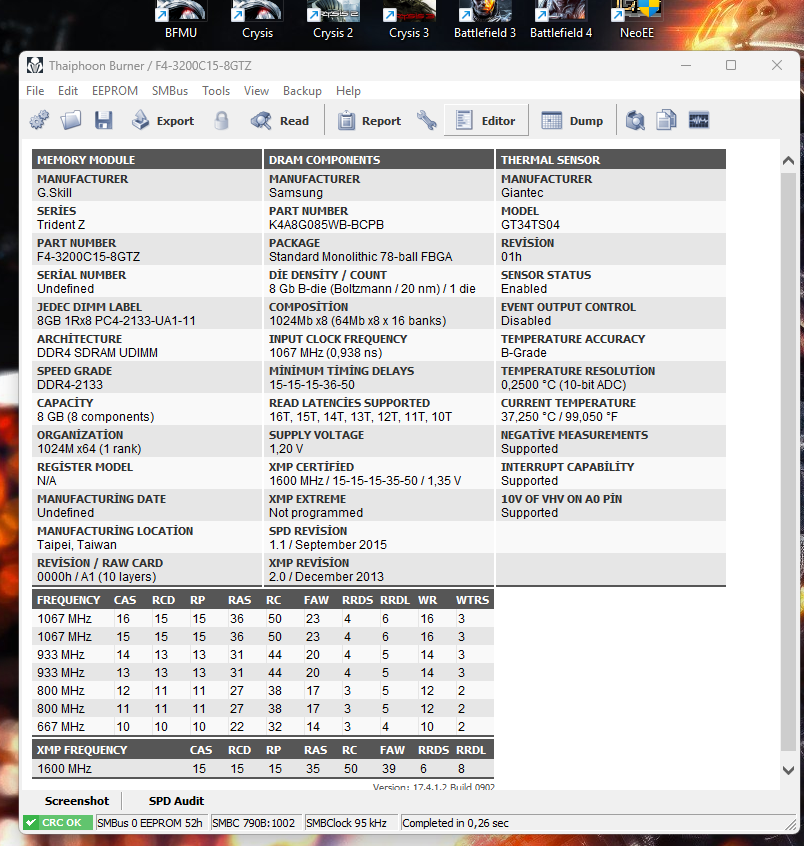Open the Battlefield 3 desktop shortcut
This screenshot has width=804, height=846.
tap(485, 20)
